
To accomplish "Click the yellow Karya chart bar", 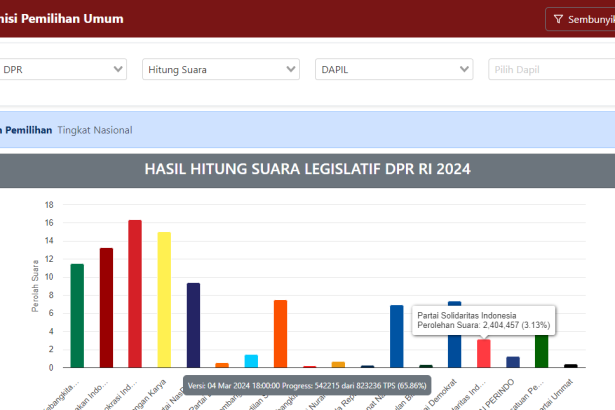I will tap(164, 300).
